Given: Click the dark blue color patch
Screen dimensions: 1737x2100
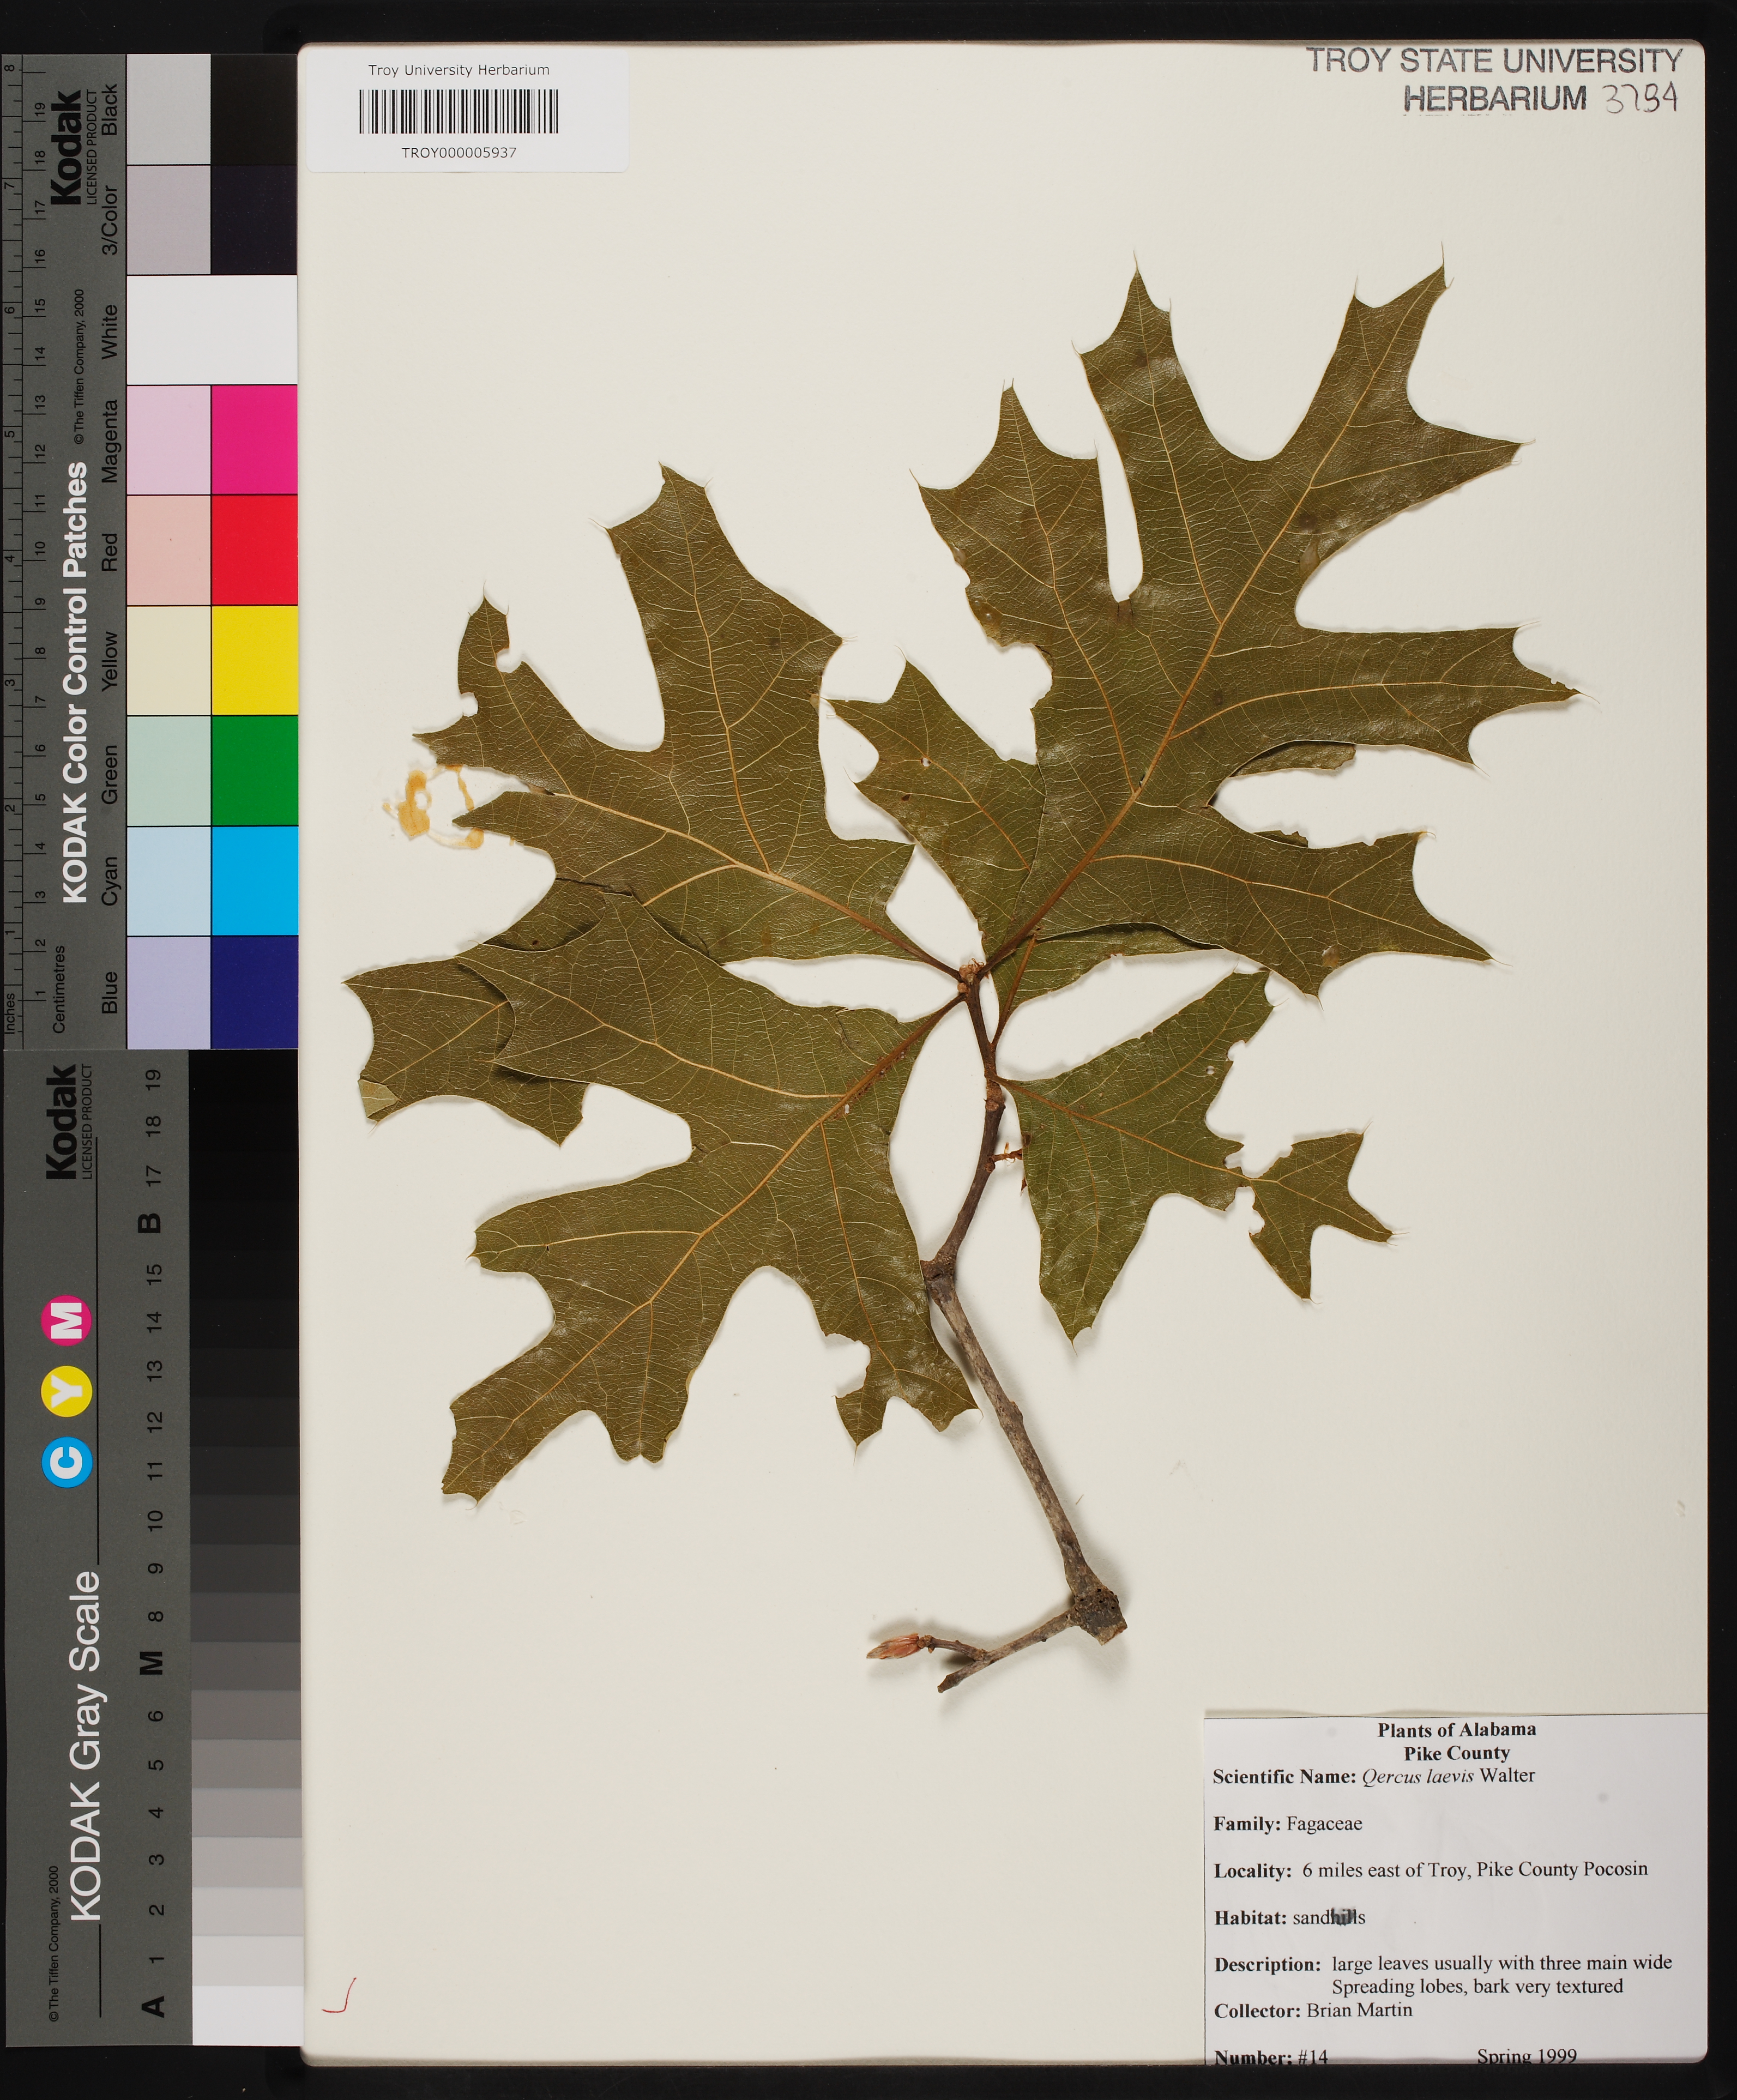Looking at the screenshot, I should pyautogui.click(x=254, y=992).
